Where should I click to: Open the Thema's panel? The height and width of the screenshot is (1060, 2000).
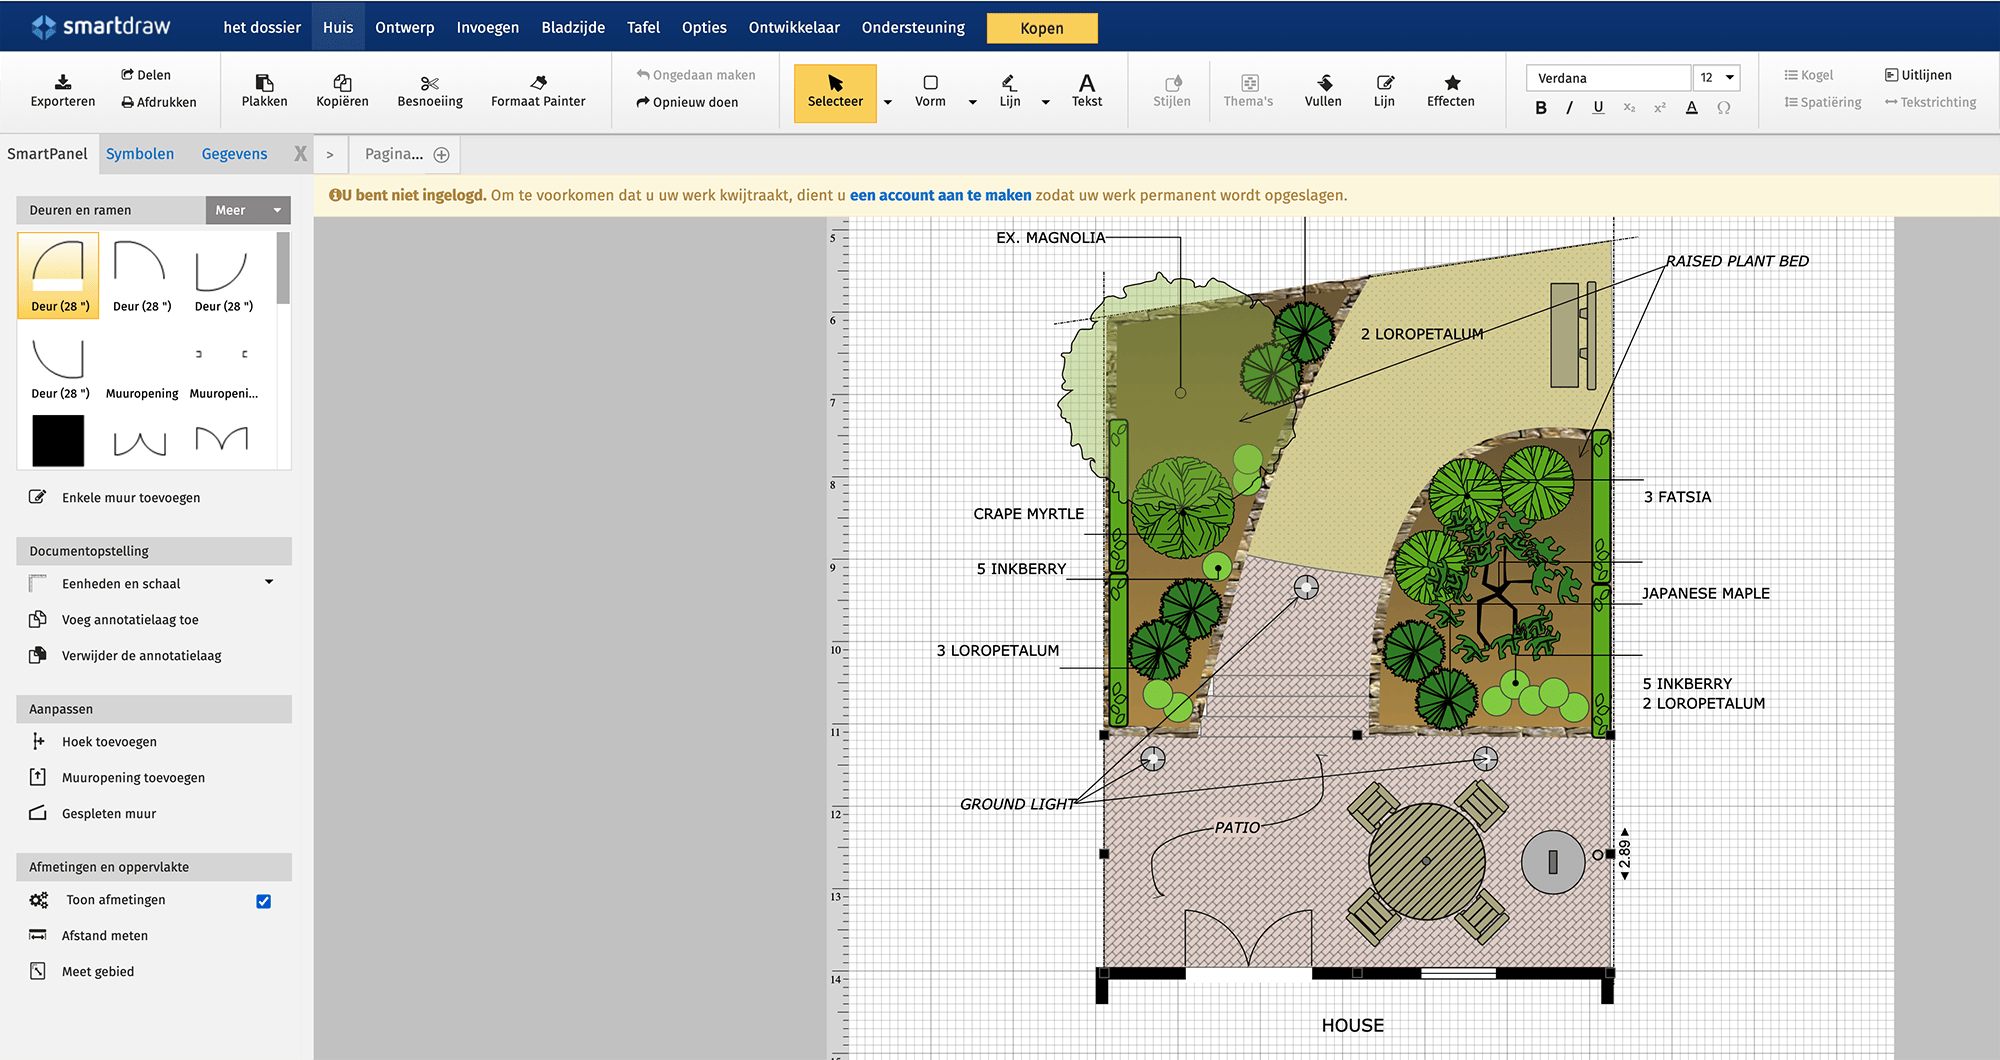point(1248,88)
